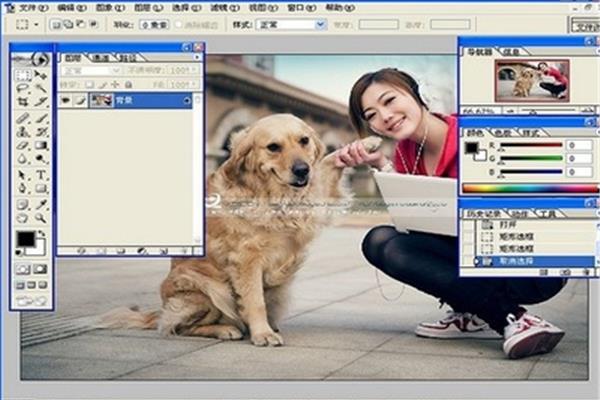Select the Gradient tool
Screen dimensions: 600x400
[x=41, y=146]
